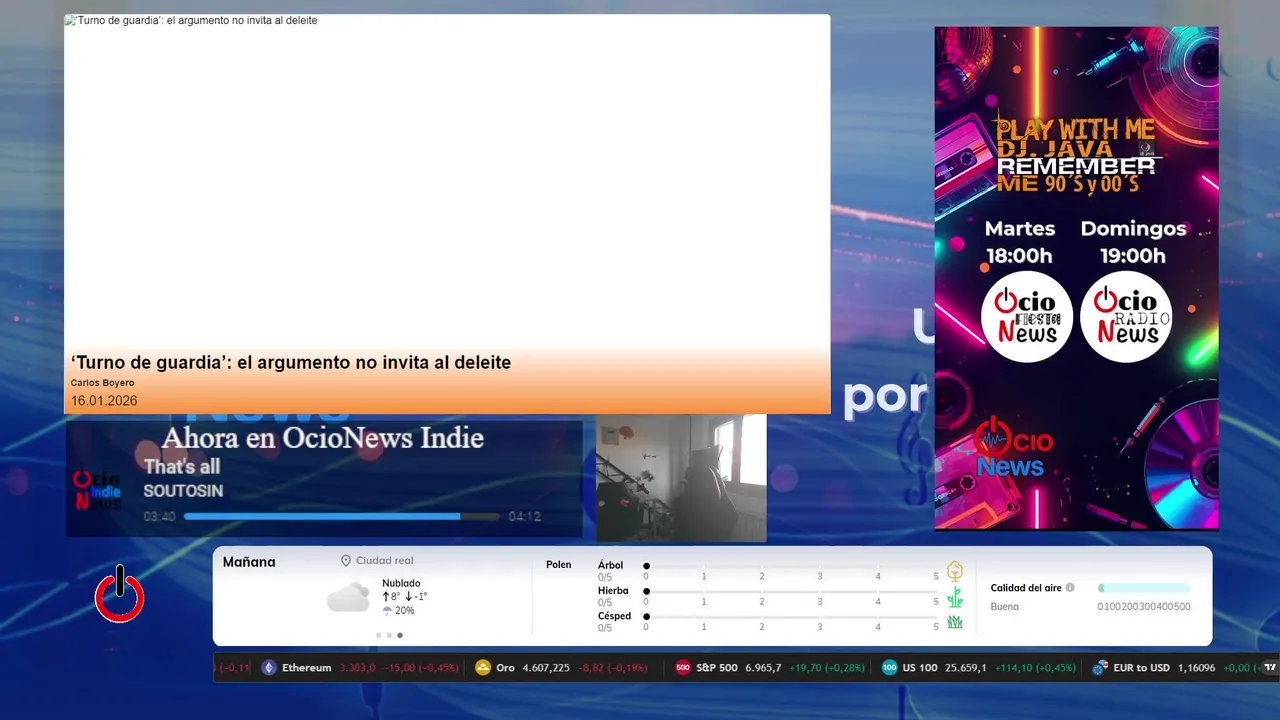This screenshot has width=1280, height=720.
Task: Click the Césped pollen level slider
Action: 791,617
